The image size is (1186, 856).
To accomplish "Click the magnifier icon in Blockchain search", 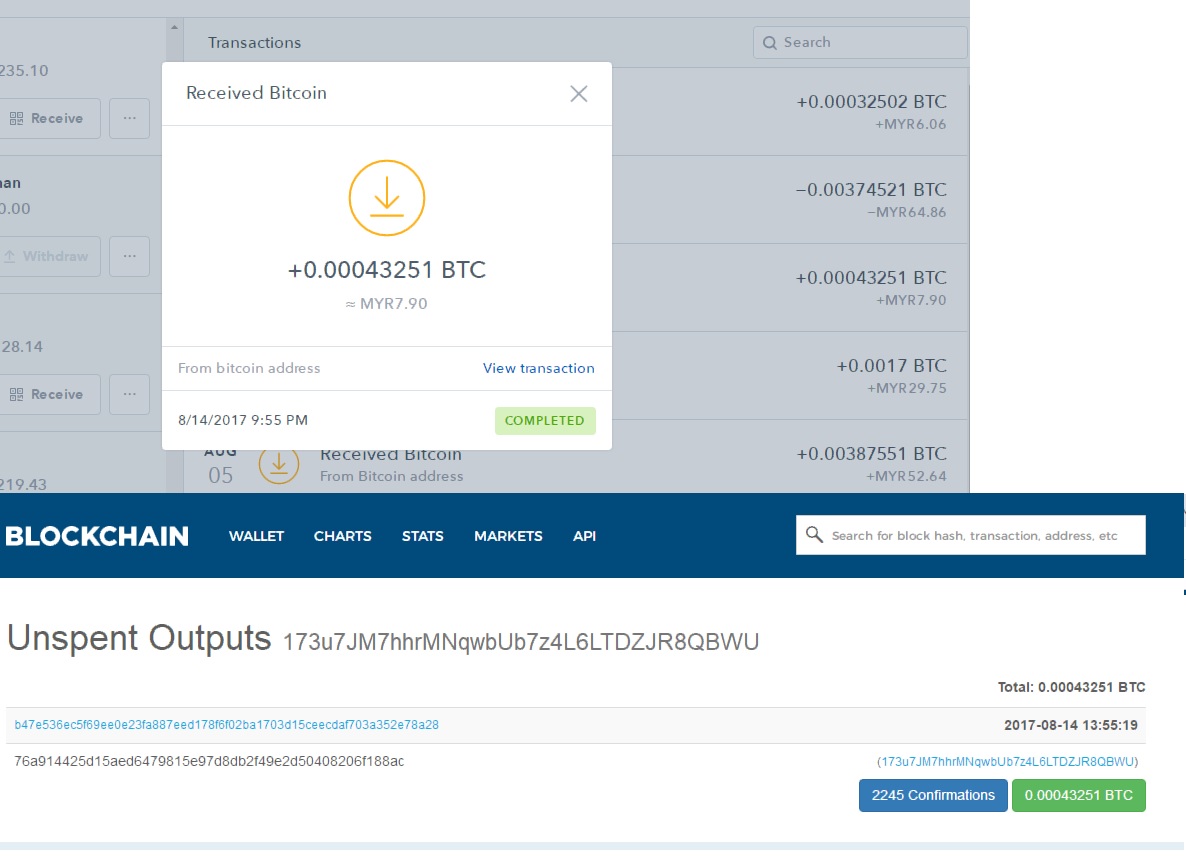I will 814,535.
